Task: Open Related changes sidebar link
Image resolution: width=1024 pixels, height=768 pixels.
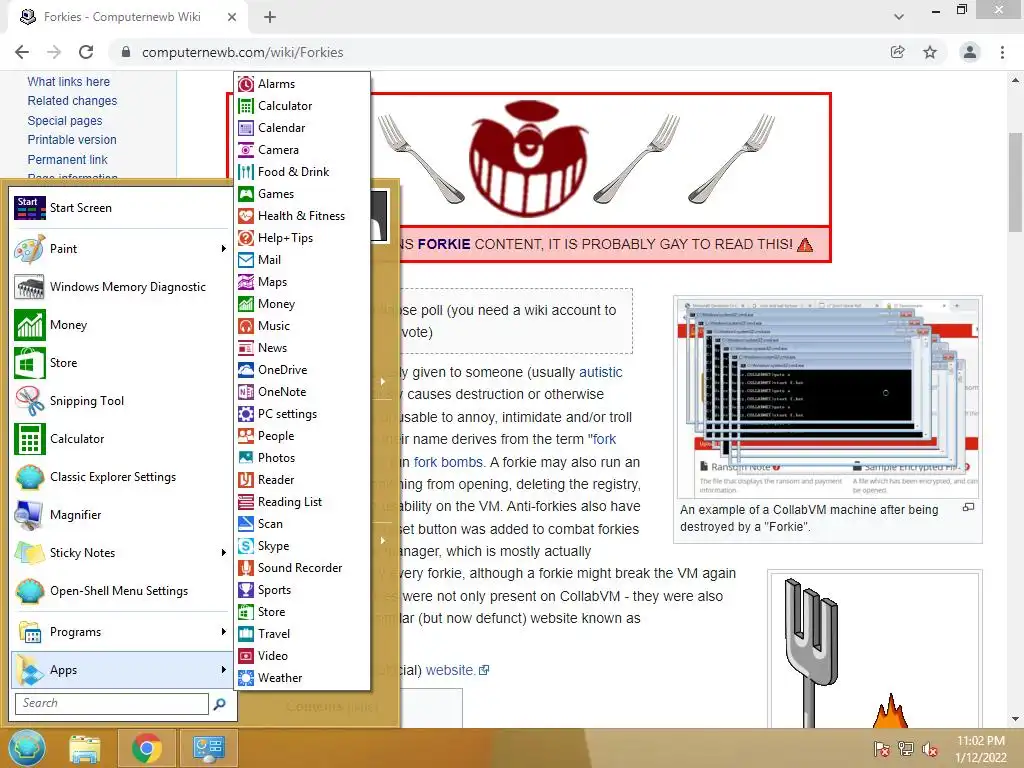Action: tap(72, 101)
